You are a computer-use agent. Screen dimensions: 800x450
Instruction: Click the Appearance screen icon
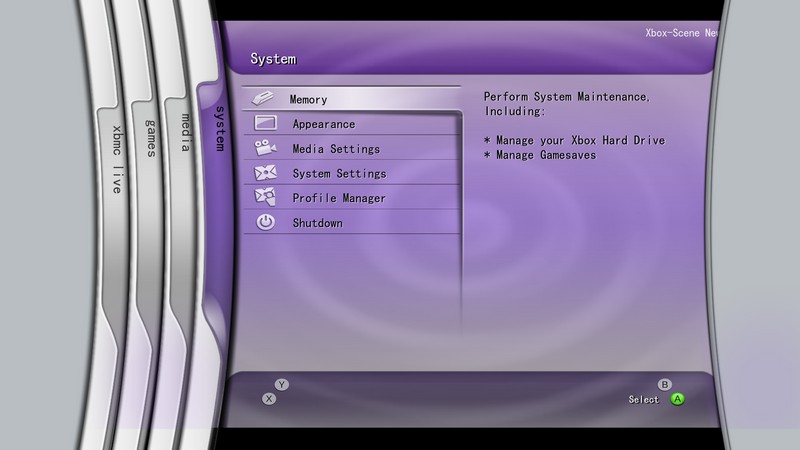click(x=265, y=124)
